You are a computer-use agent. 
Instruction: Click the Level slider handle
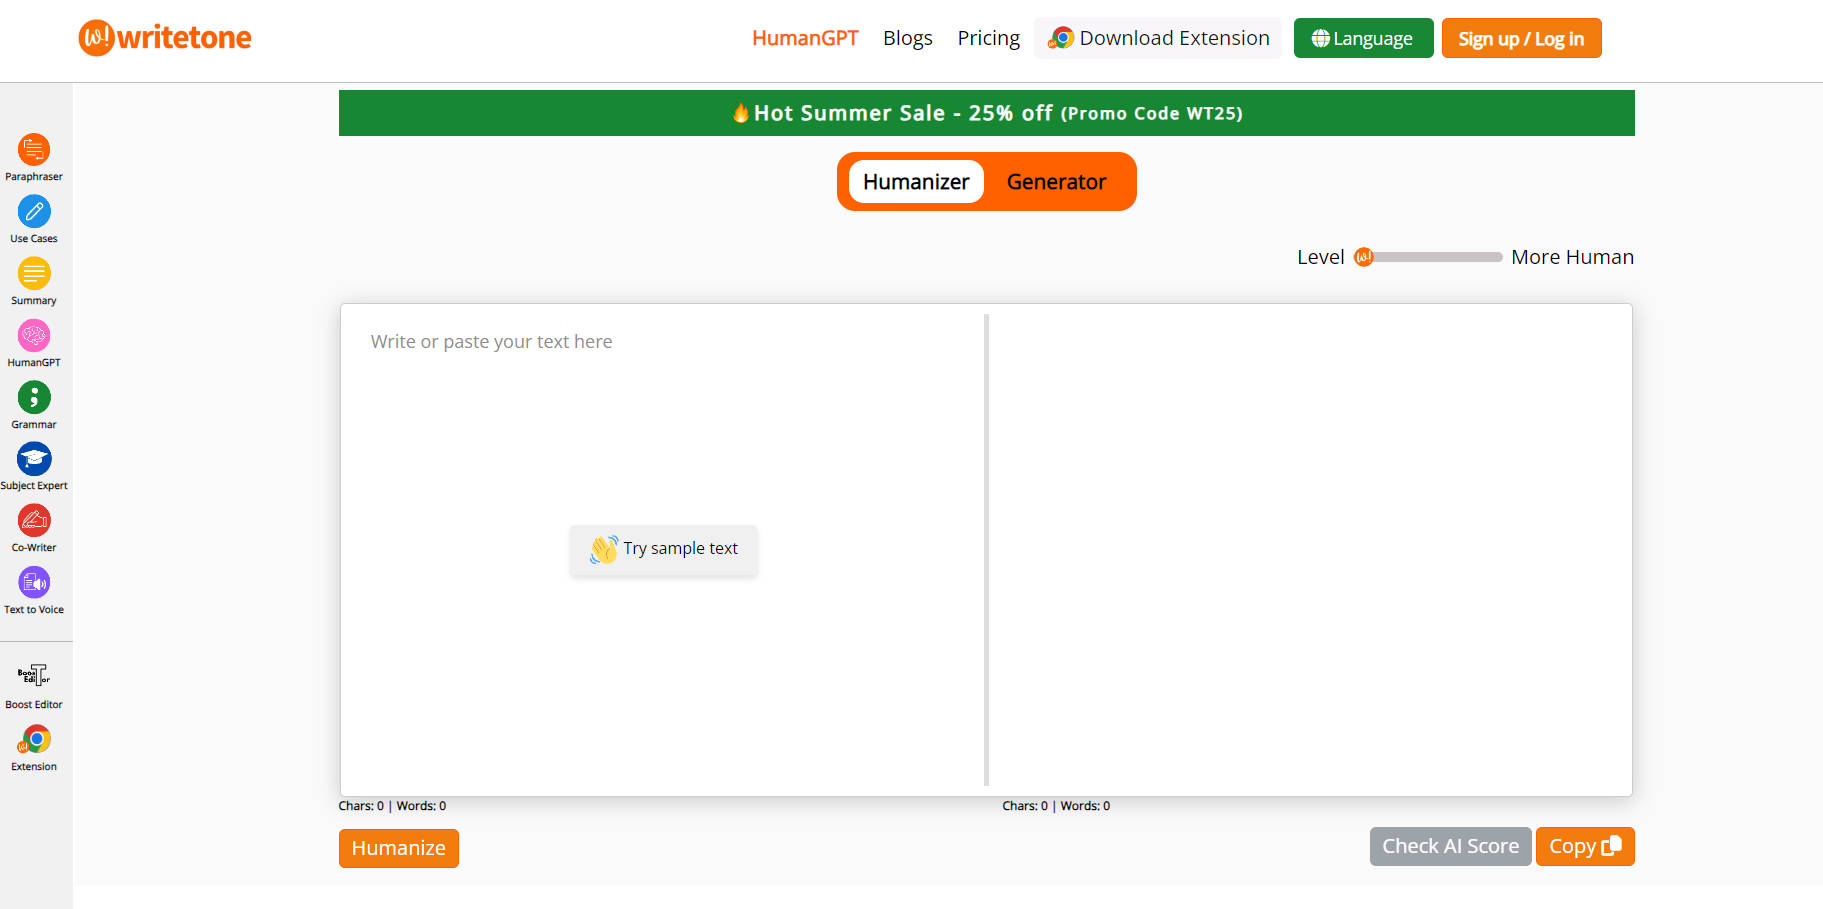pyautogui.click(x=1363, y=257)
